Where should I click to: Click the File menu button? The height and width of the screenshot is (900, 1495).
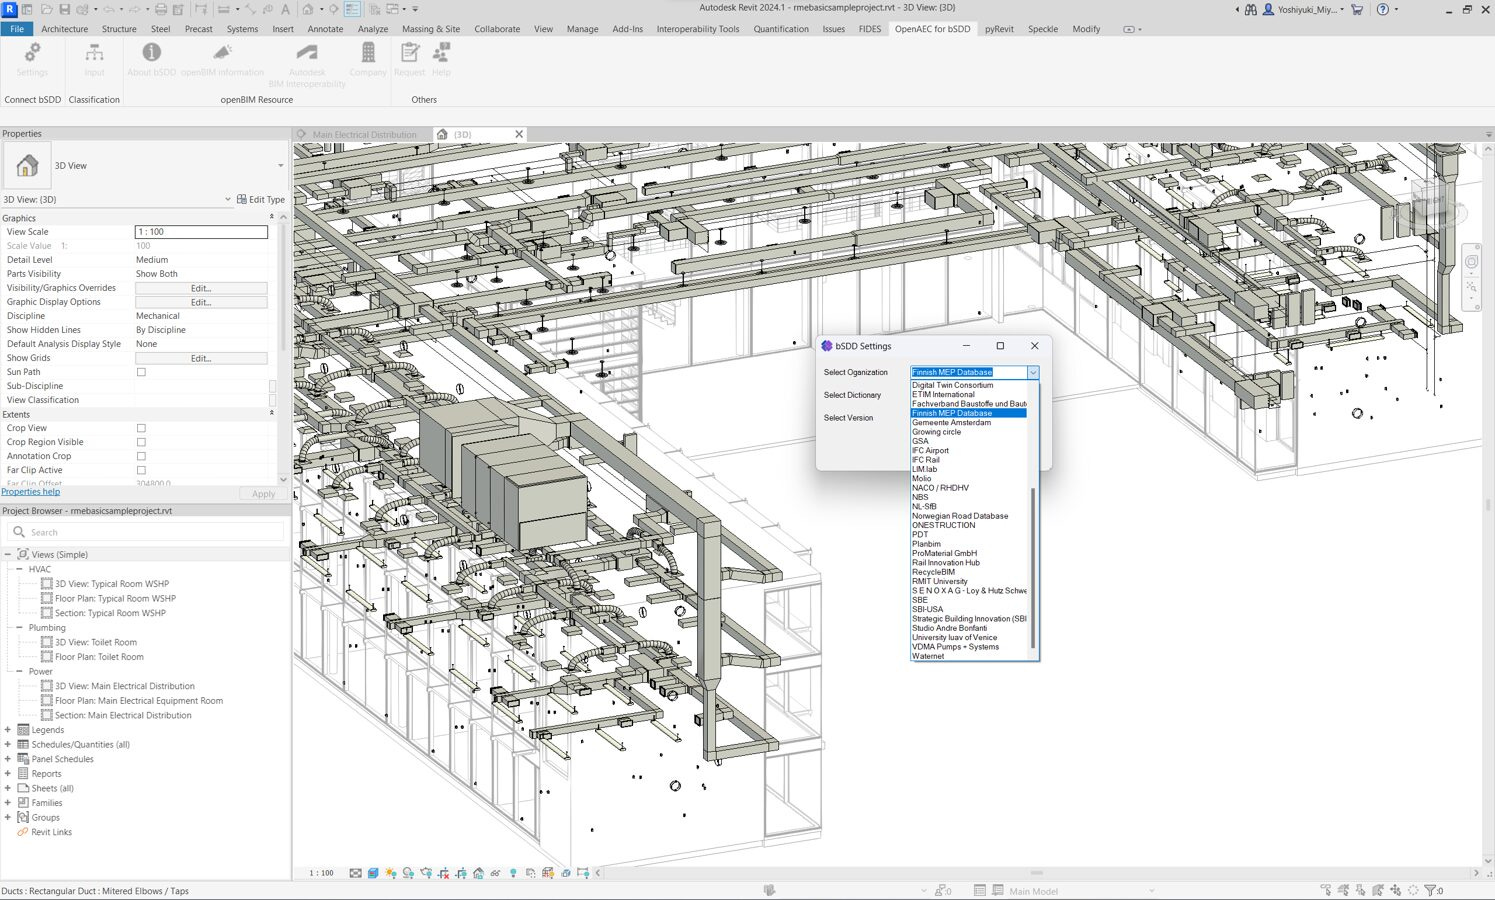[17, 29]
